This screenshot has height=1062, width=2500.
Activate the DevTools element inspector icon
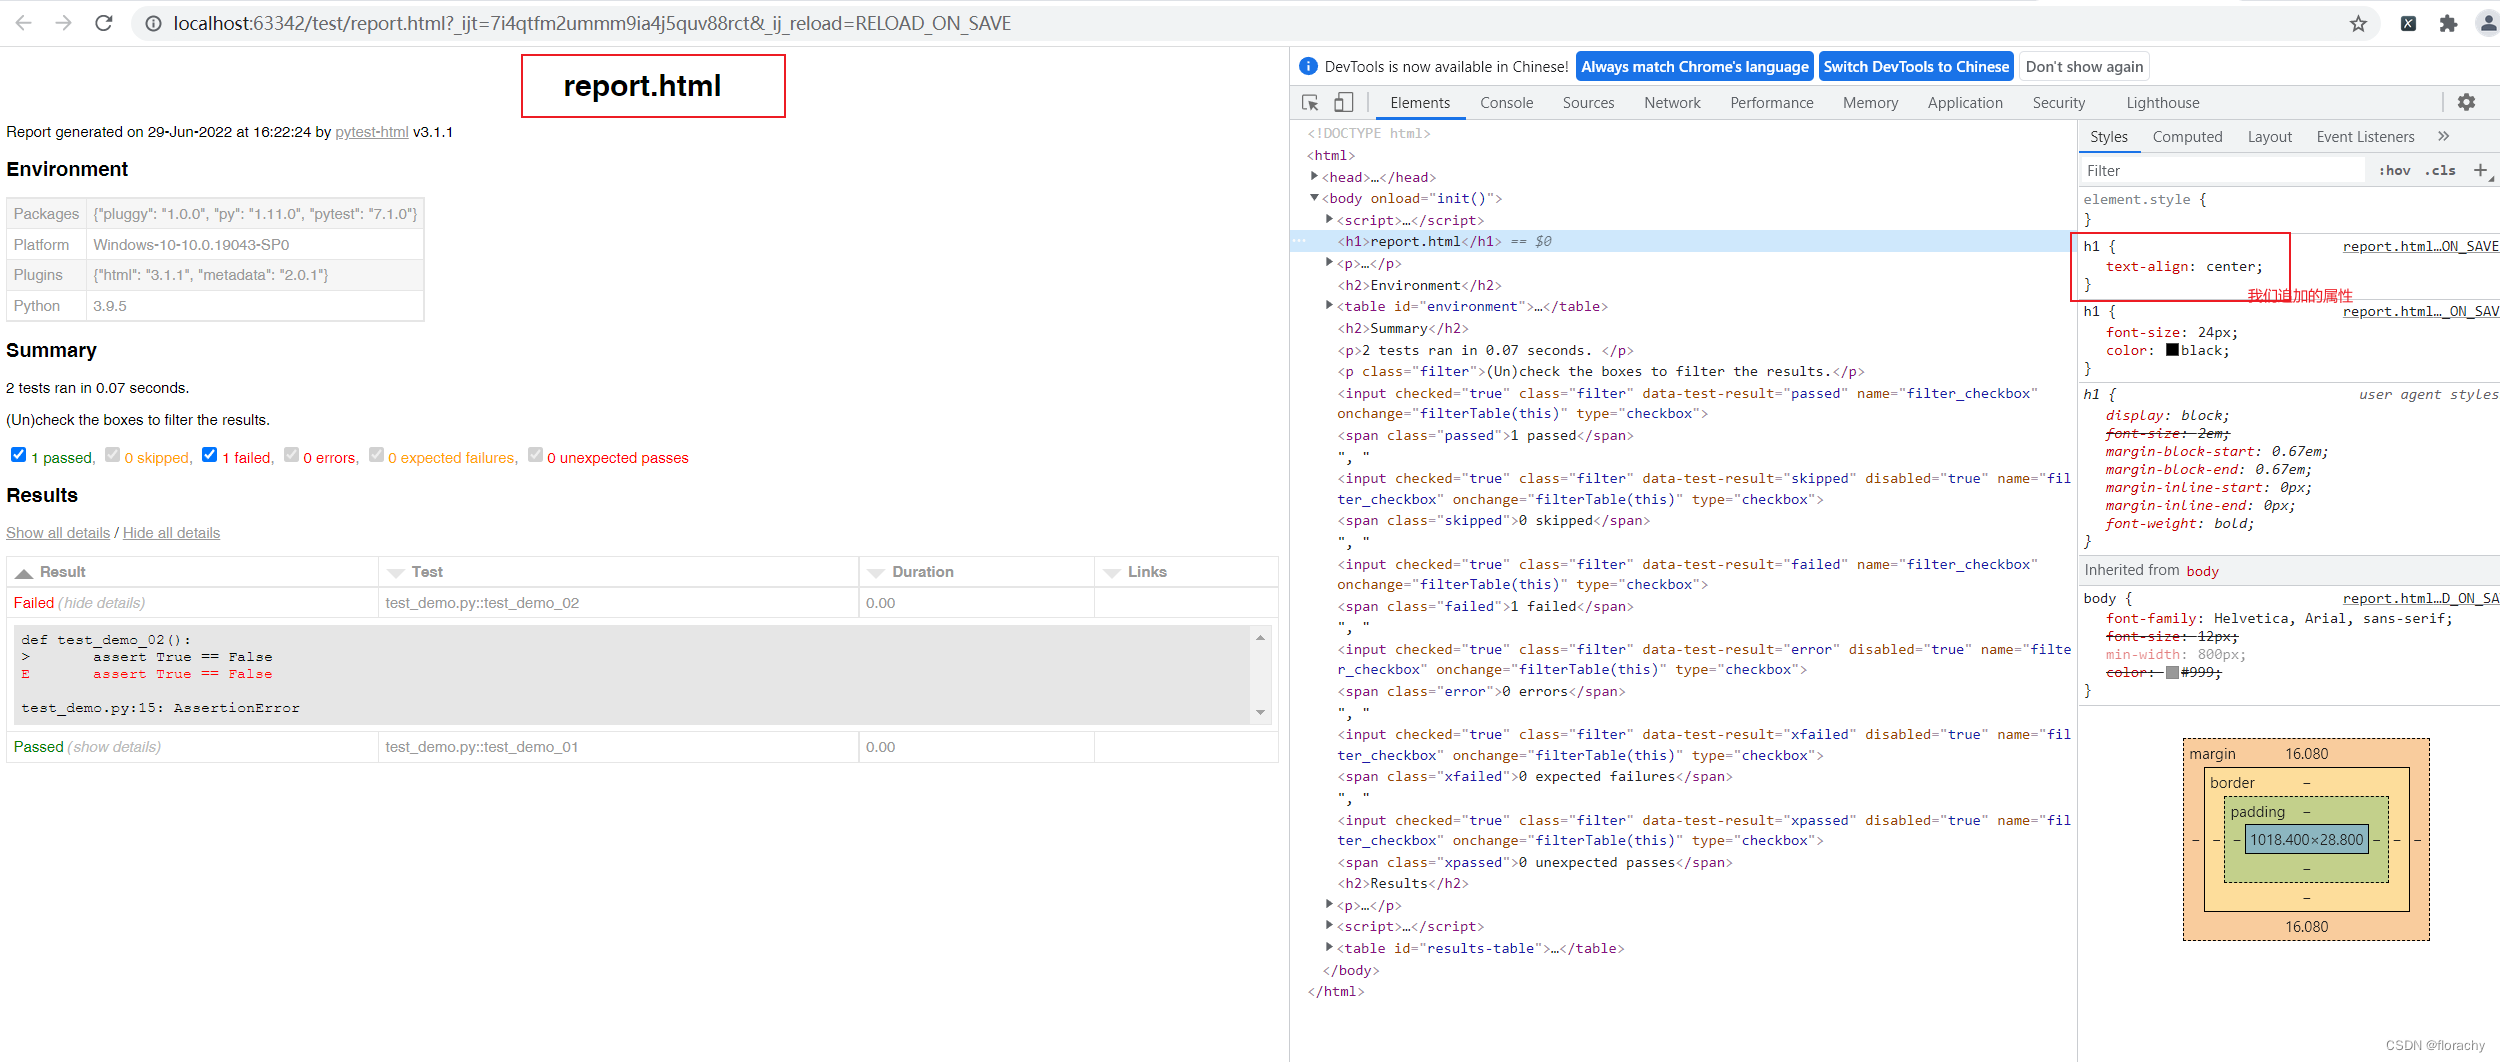1310,103
